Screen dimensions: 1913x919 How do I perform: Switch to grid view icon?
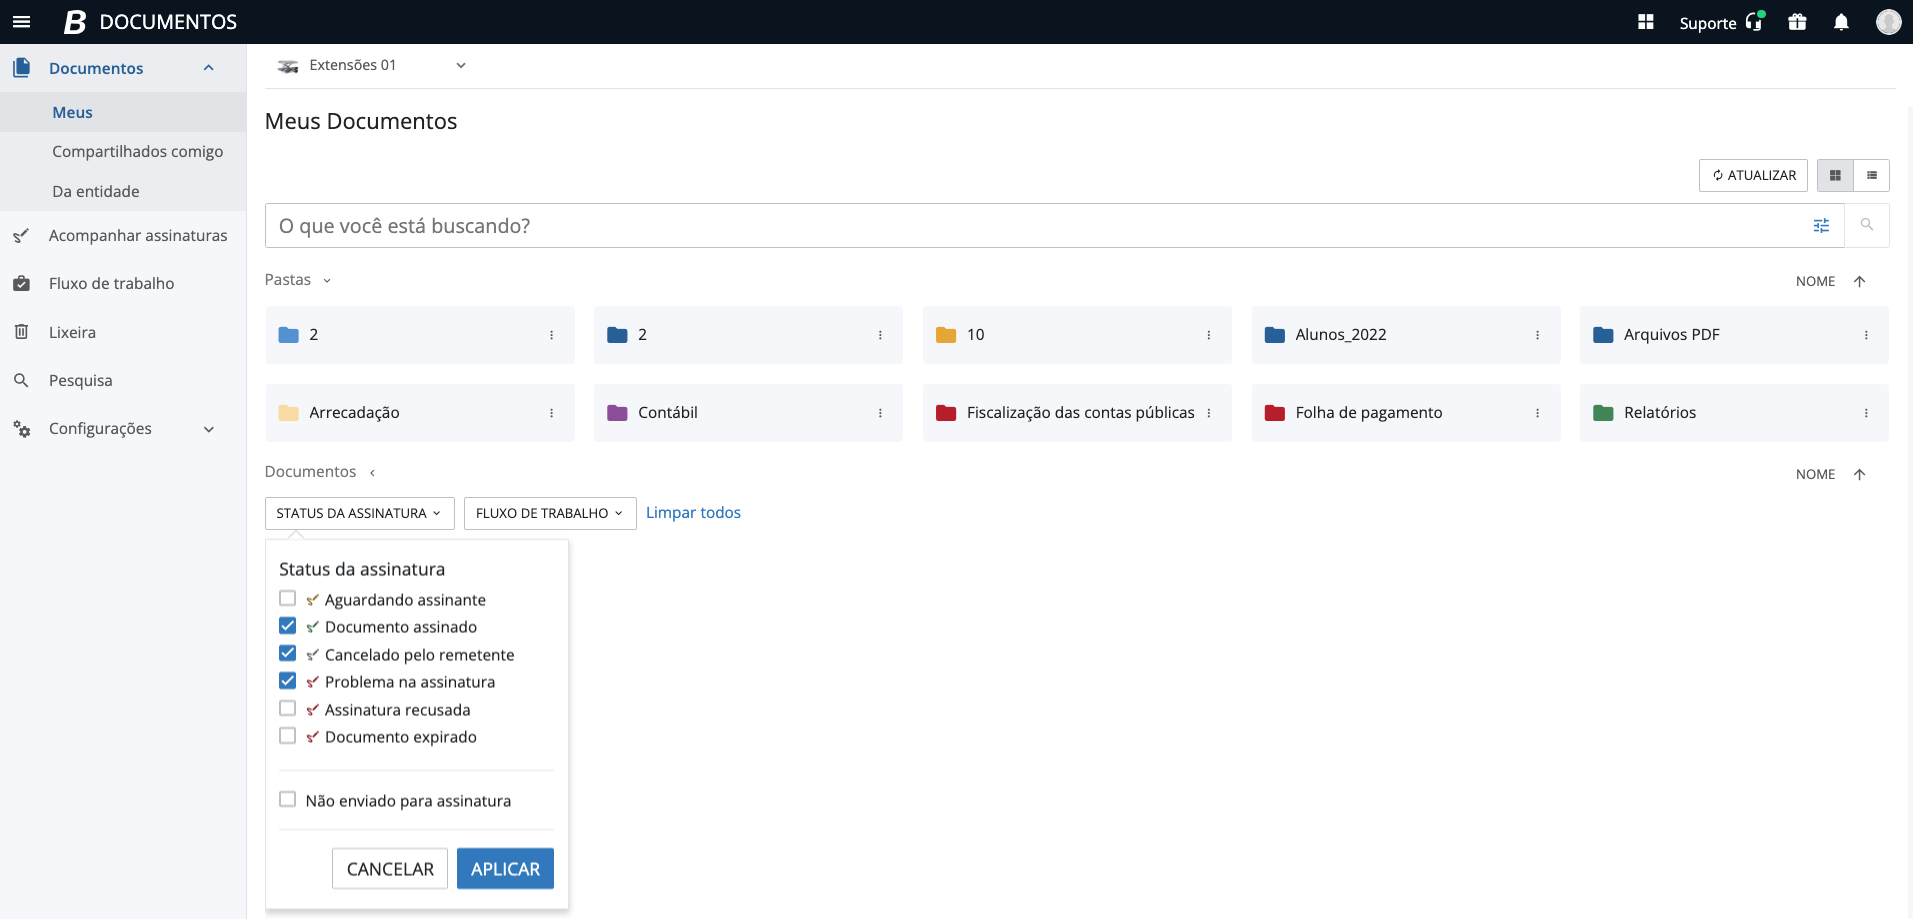pyautogui.click(x=1834, y=175)
